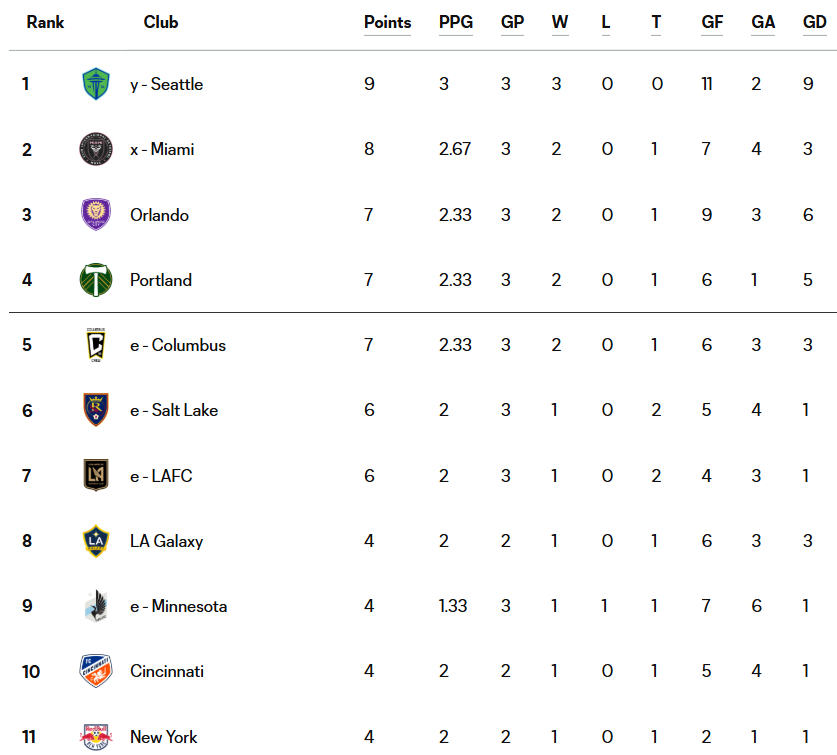This screenshot has width=837, height=755.
Task: Click the Seattle Sounders crest icon
Action: tap(96, 84)
